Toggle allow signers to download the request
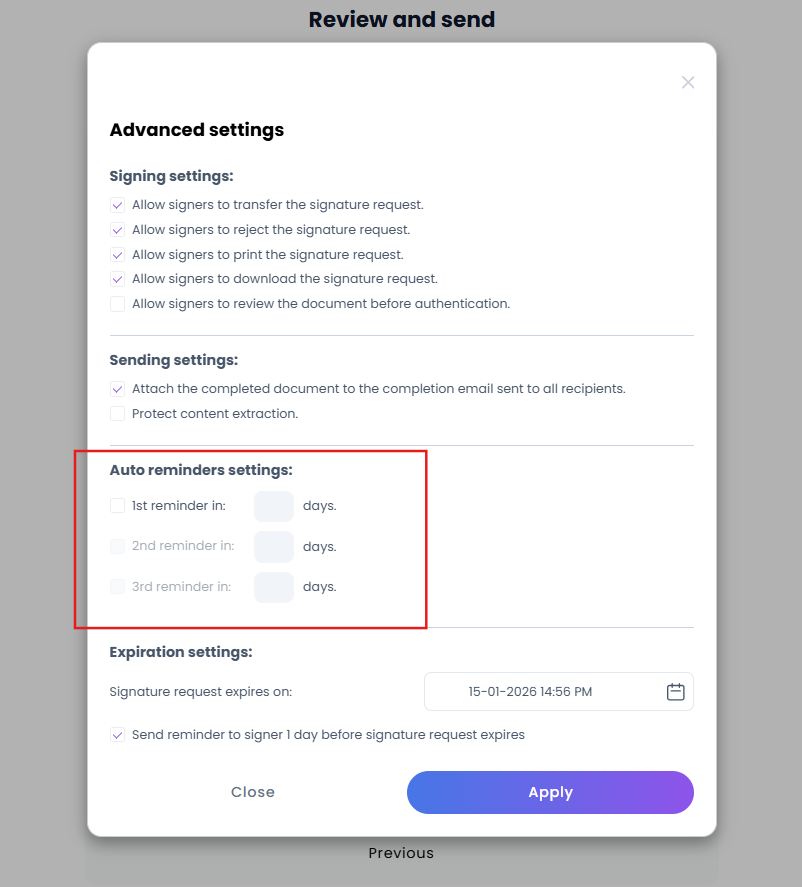 tap(117, 279)
